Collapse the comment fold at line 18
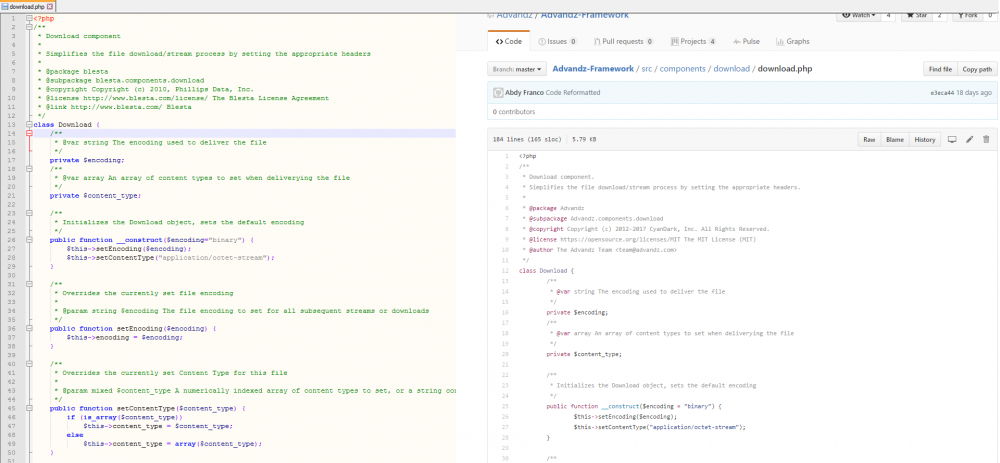 [29, 169]
